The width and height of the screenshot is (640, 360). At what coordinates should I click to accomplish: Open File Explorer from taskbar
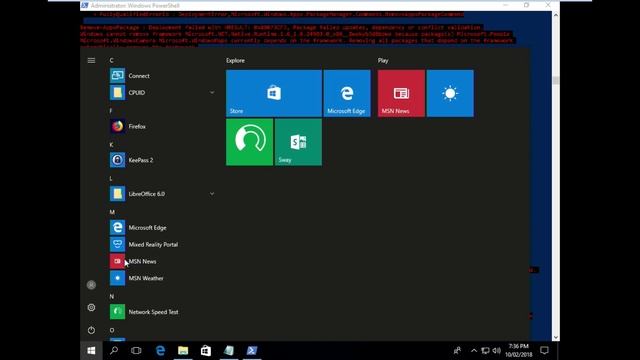point(183,351)
